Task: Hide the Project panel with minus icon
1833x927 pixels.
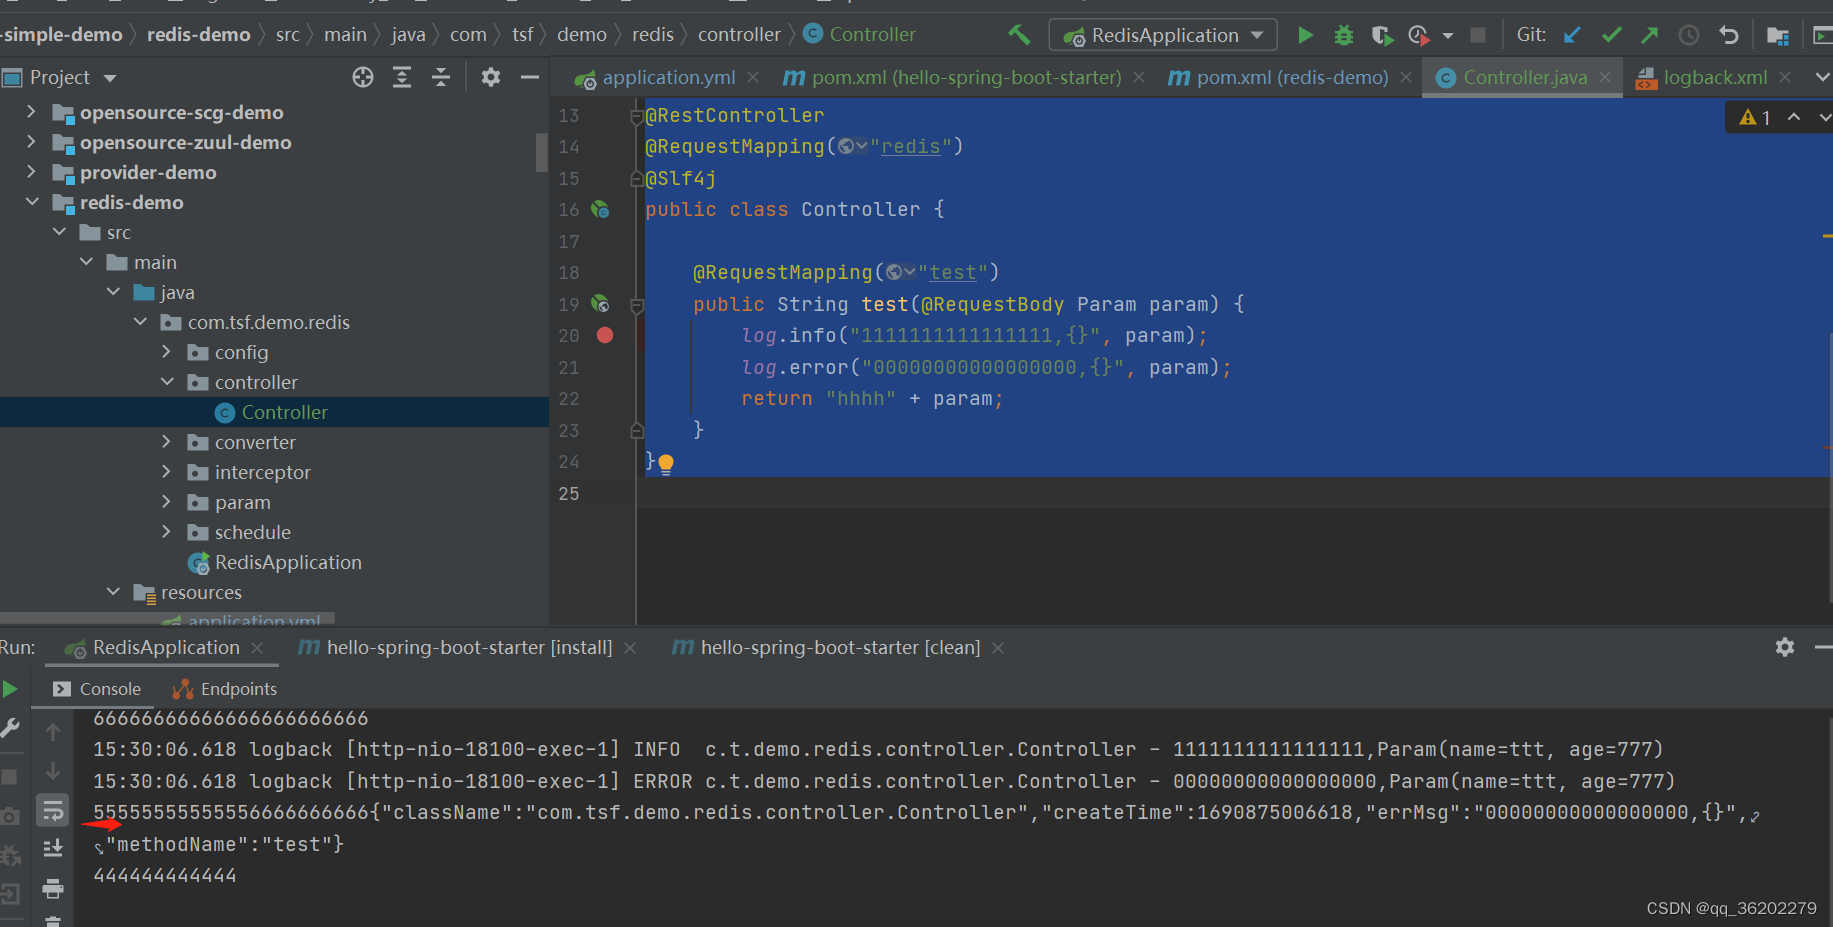Action: tap(530, 77)
